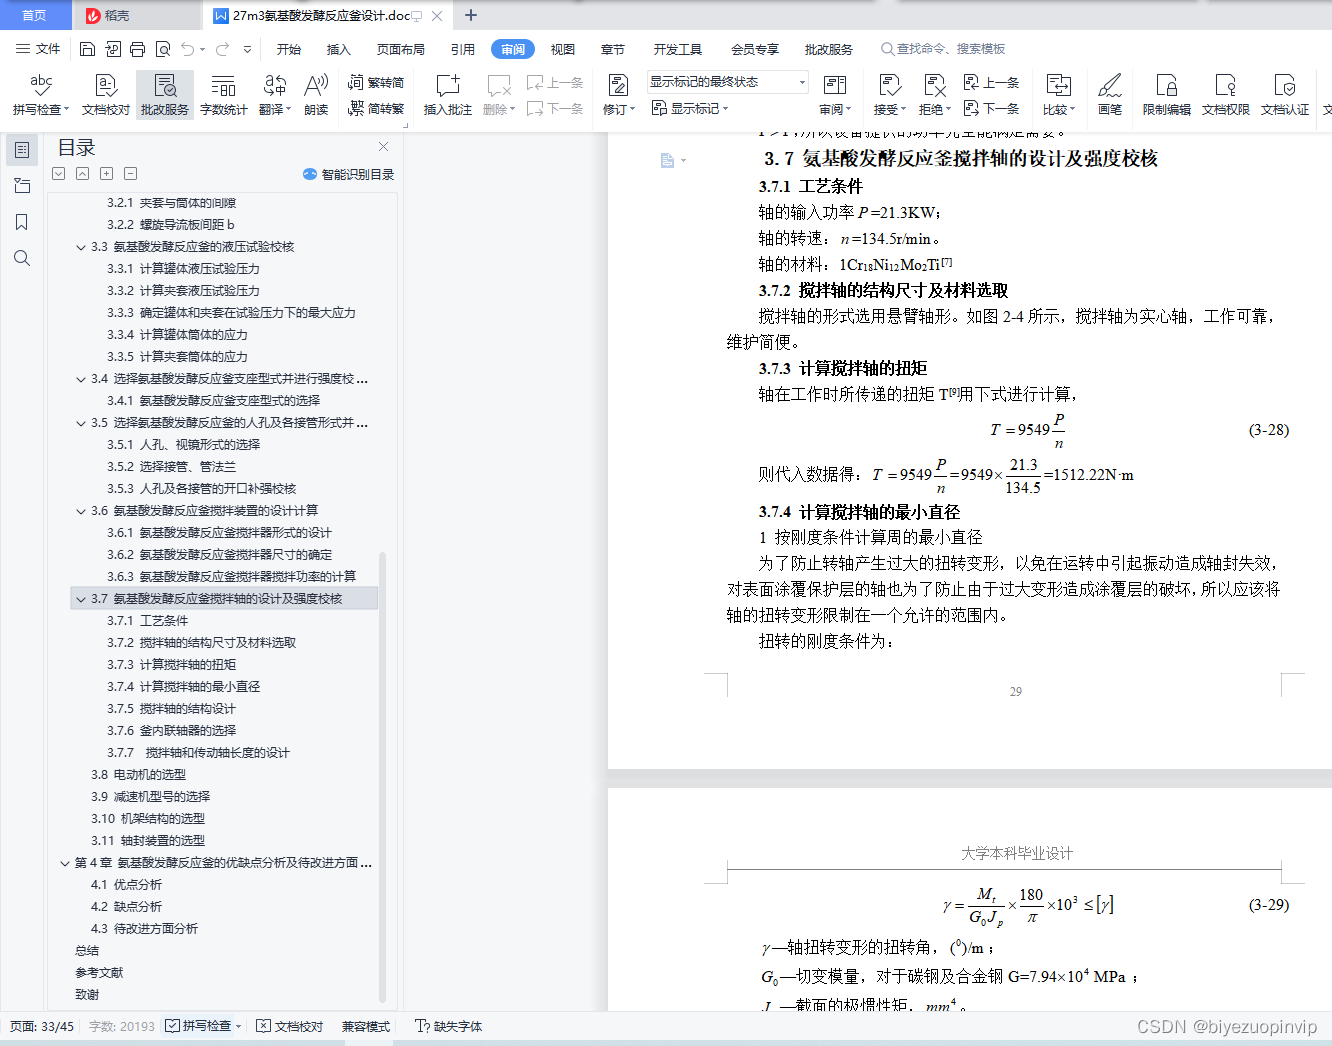
Task: Convert text with 简转繁
Action: 376,108
